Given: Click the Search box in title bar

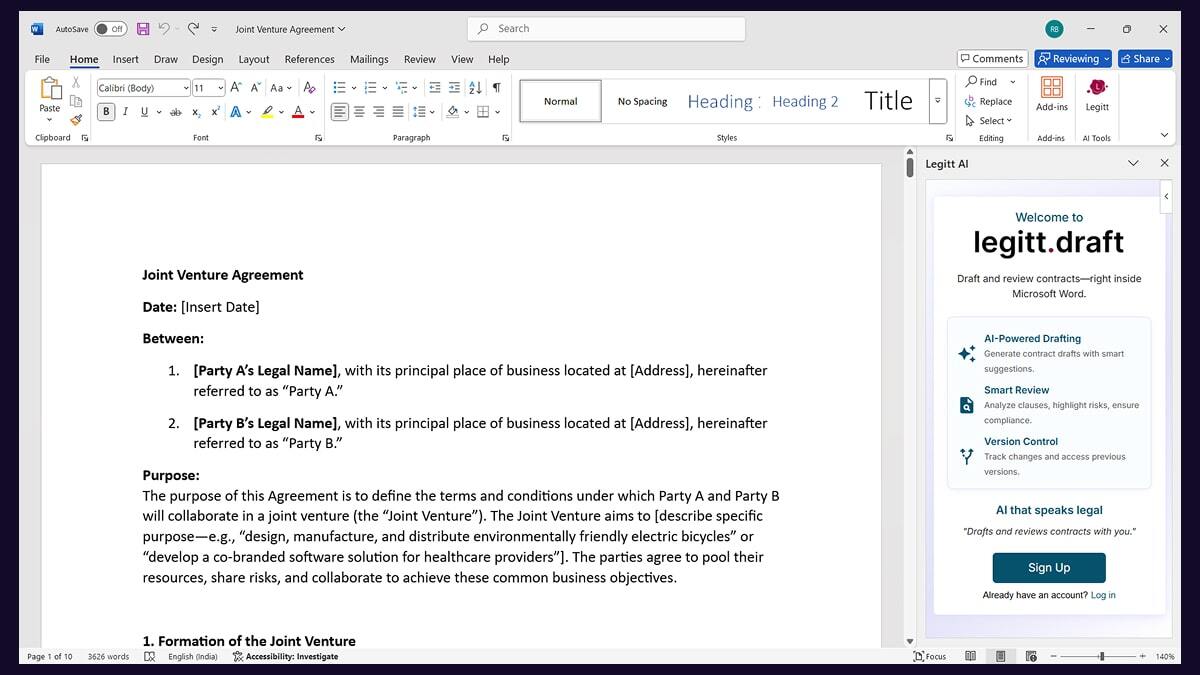Looking at the screenshot, I should (x=606, y=29).
